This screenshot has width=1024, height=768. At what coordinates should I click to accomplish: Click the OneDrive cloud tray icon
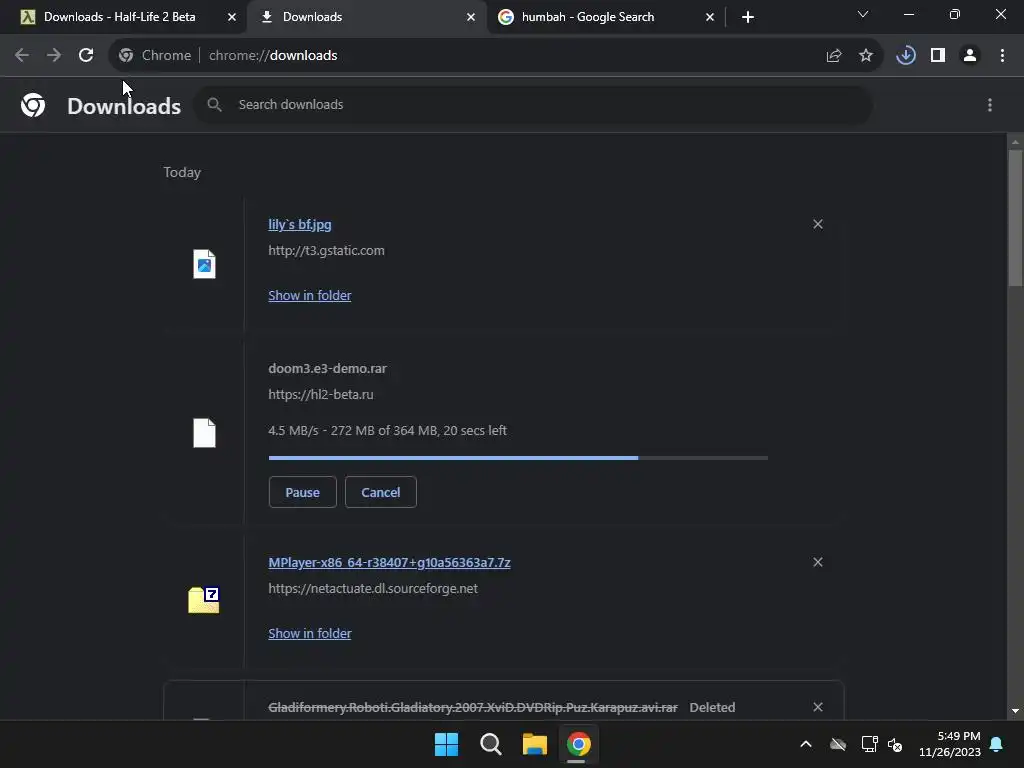coord(838,744)
